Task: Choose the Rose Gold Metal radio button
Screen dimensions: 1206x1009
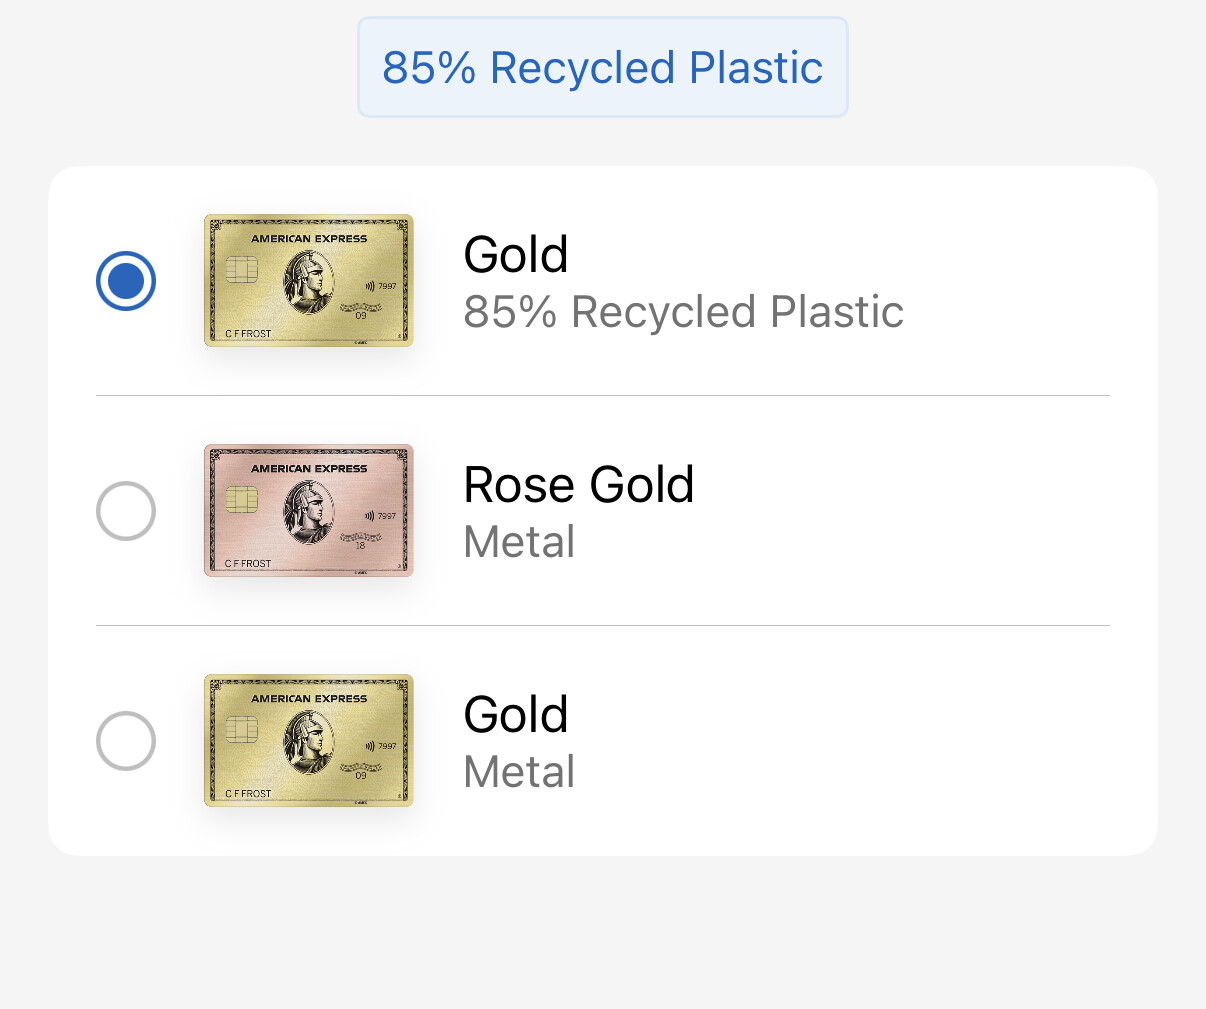Action: [126, 511]
